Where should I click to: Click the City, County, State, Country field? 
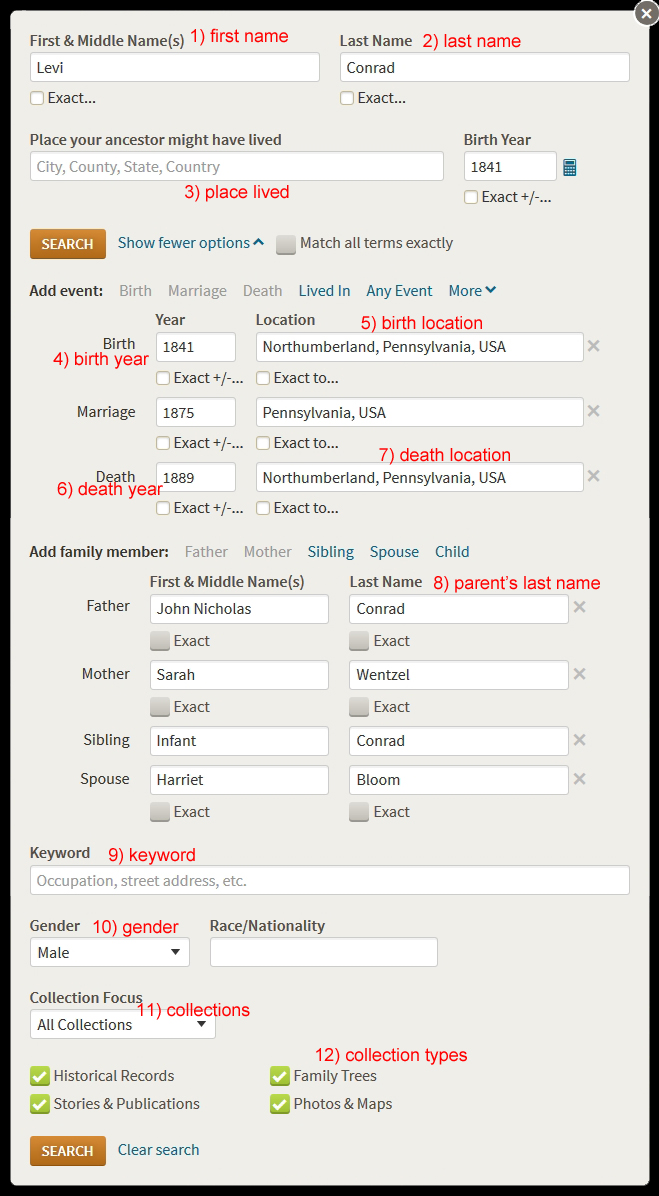(236, 166)
